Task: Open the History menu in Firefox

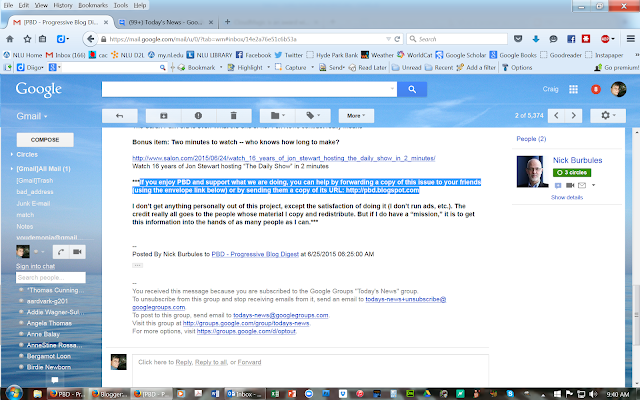Action: 63,5
